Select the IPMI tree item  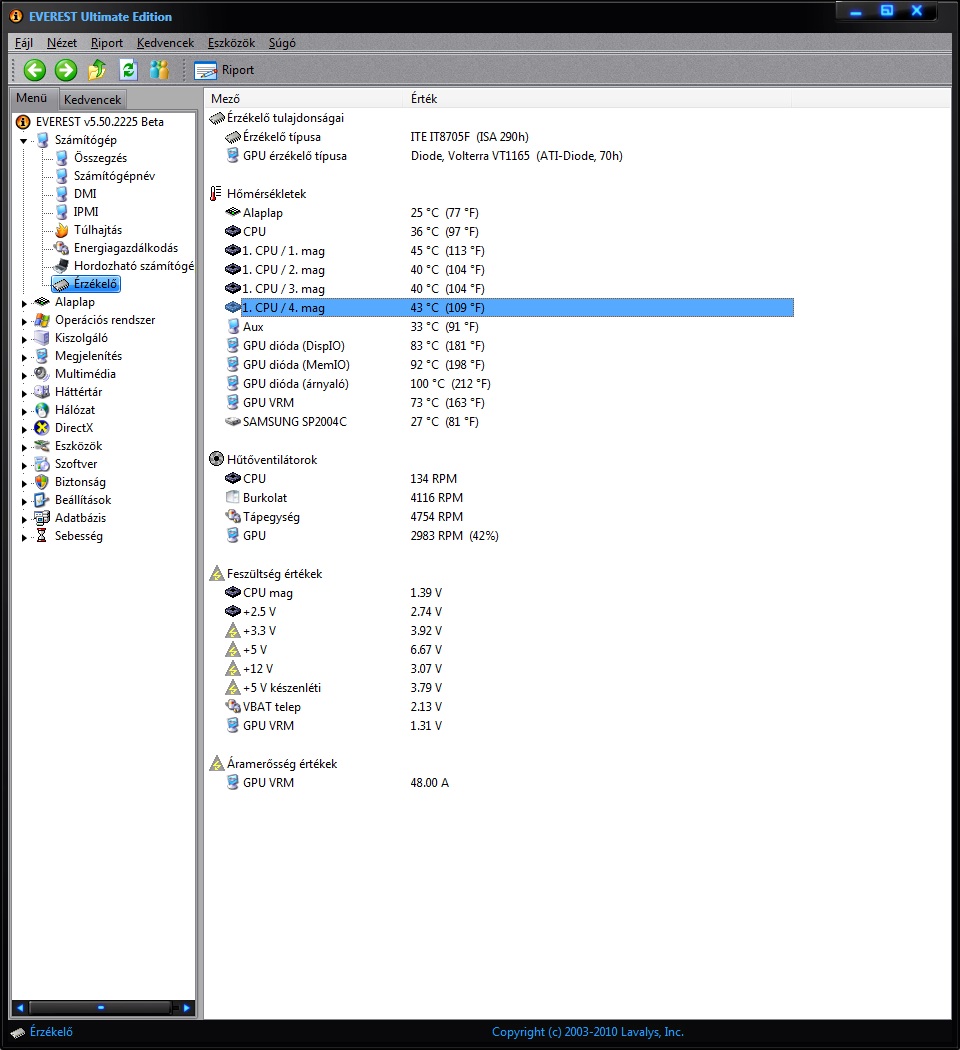pos(86,212)
